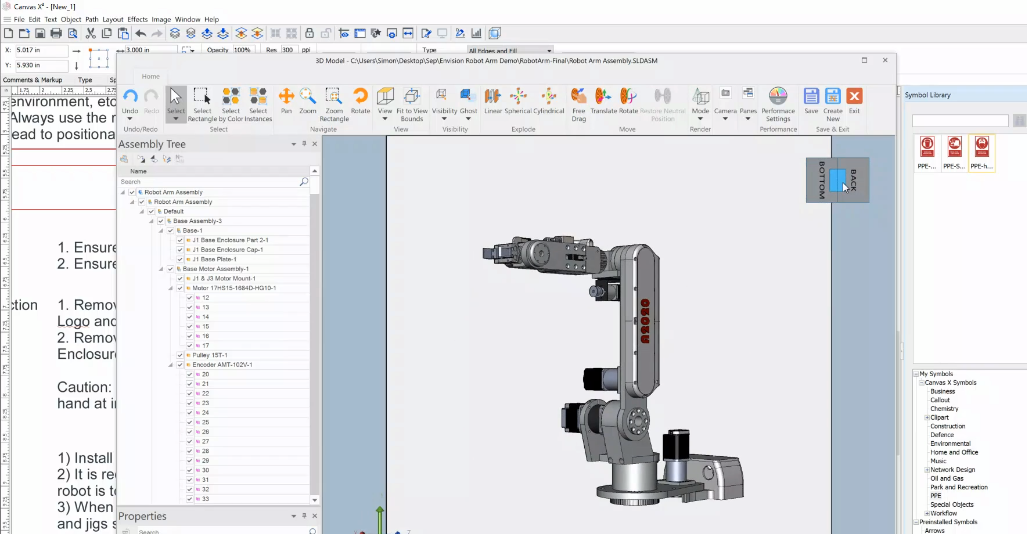Collapse the Base Assembly-3 tree node
Viewport: 1027px width, 534px height.
click(x=151, y=221)
